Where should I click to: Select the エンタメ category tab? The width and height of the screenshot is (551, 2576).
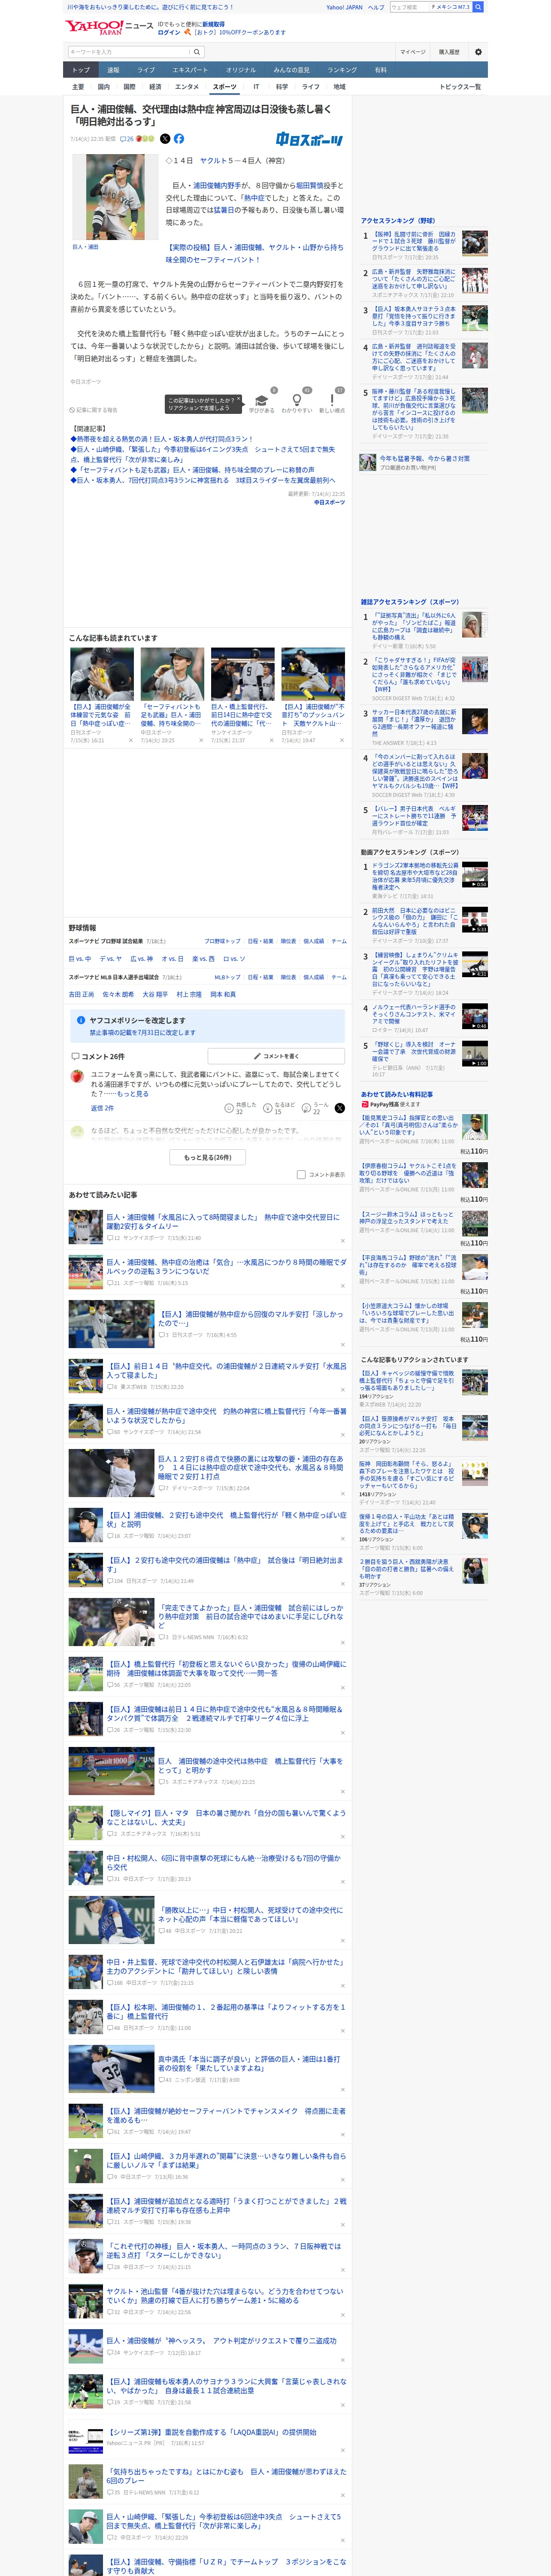187,87
